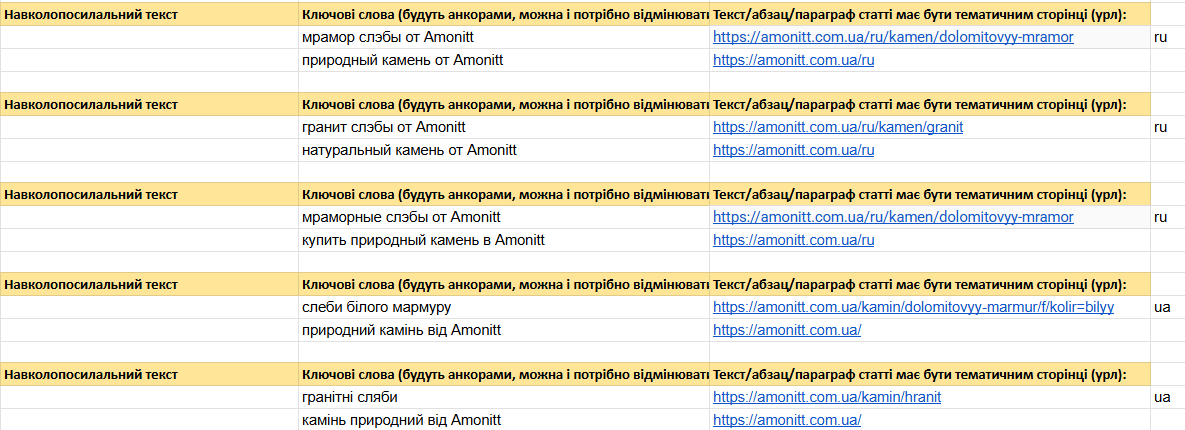Open the dolomitovyy-marmur kolir=bilyy link
This screenshot has height=430, width=1185.
(914, 308)
